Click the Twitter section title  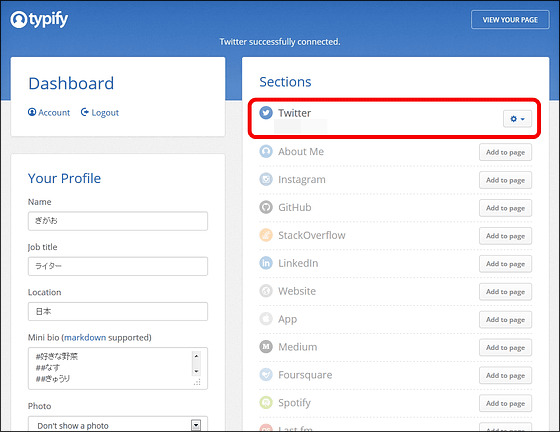click(x=295, y=113)
